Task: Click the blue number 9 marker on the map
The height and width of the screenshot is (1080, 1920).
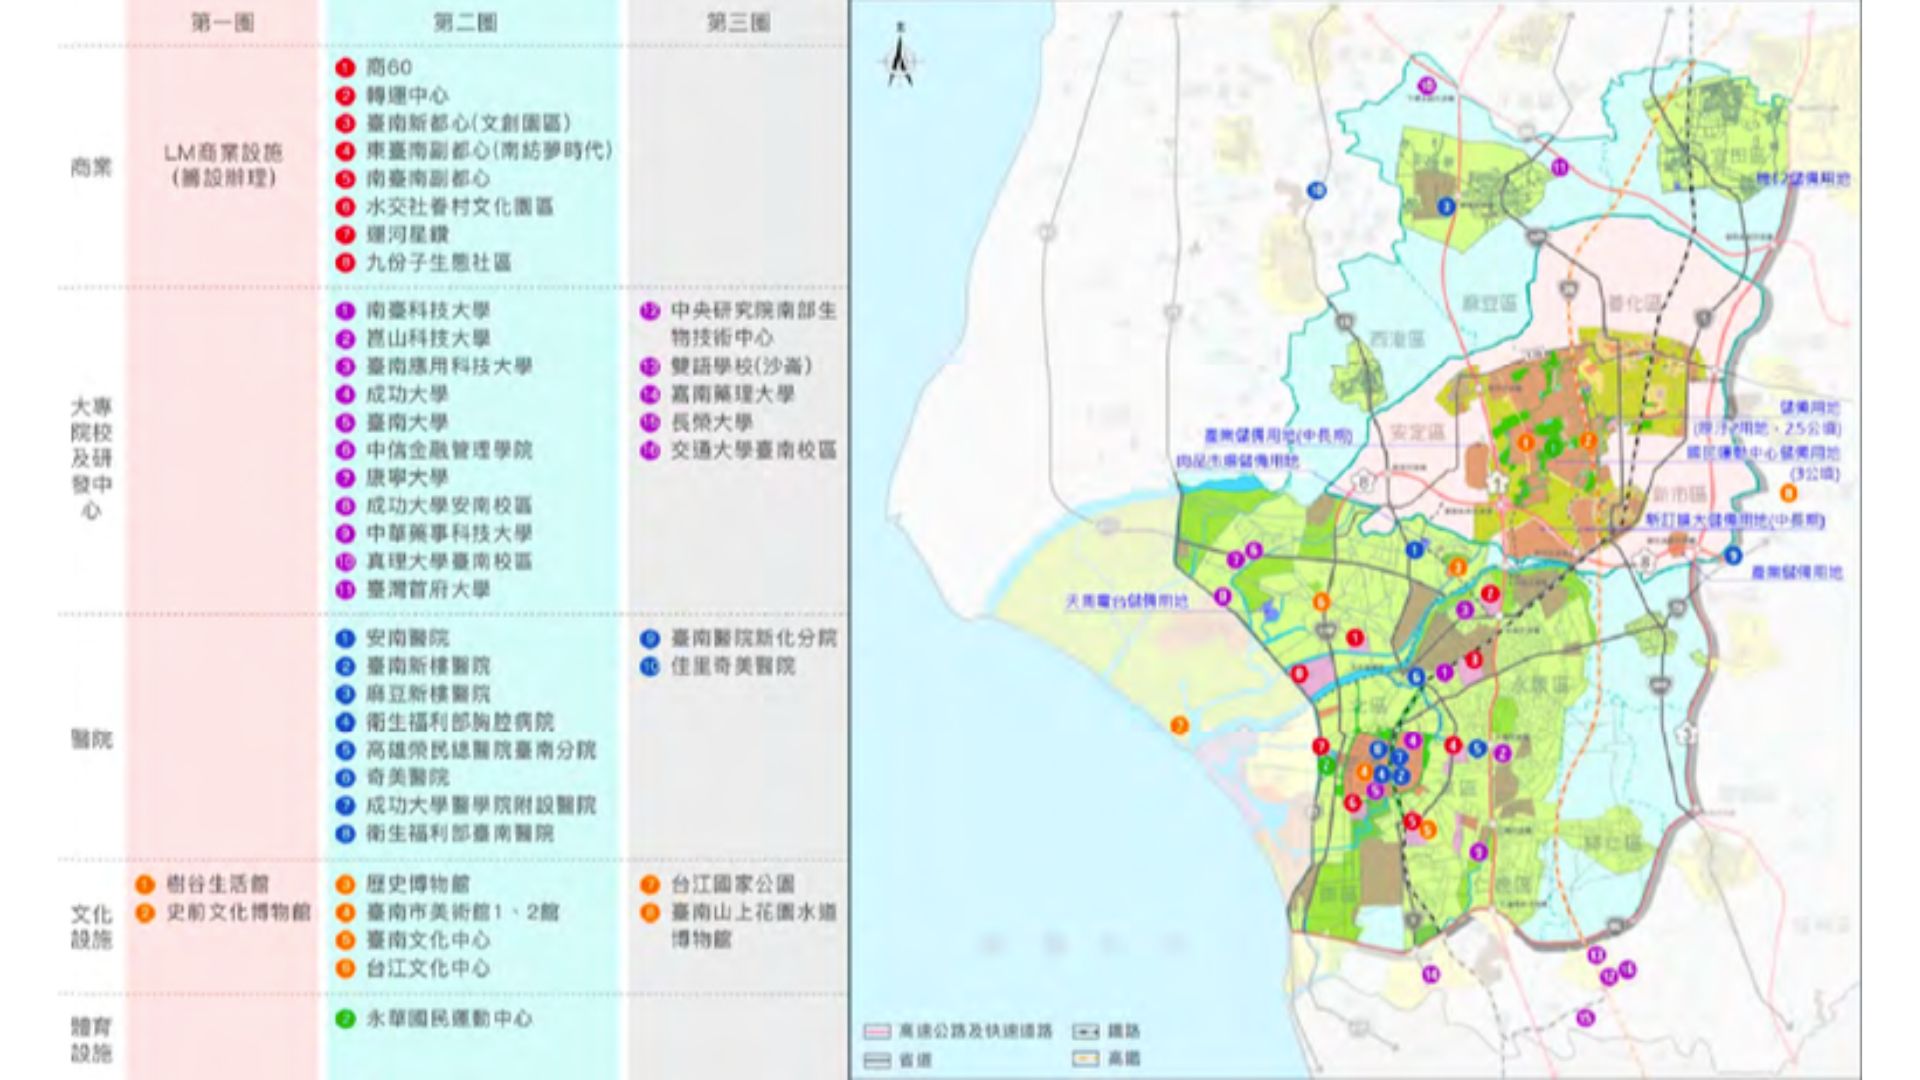Action: point(1733,556)
